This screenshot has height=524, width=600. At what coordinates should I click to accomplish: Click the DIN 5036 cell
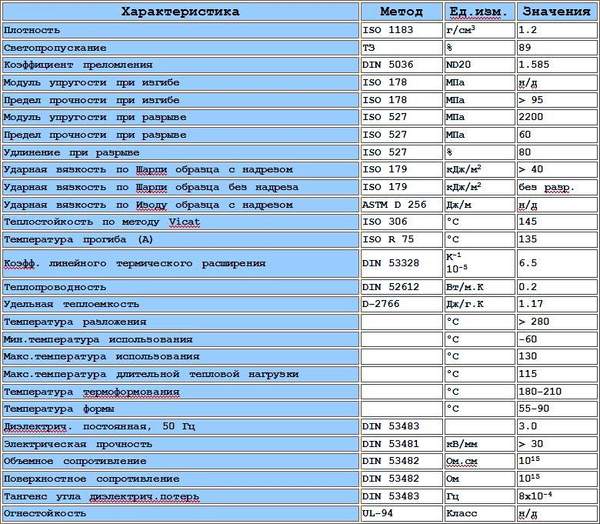pos(401,65)
